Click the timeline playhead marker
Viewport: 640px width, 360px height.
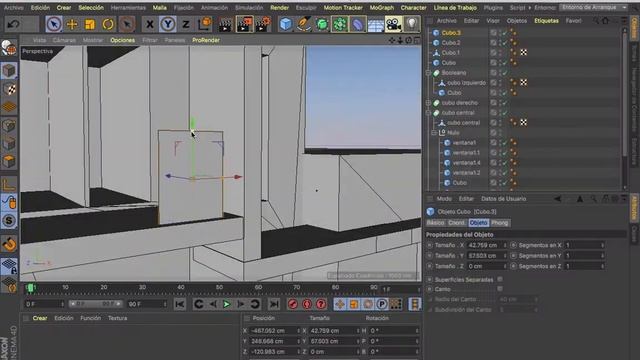[30, 288]
